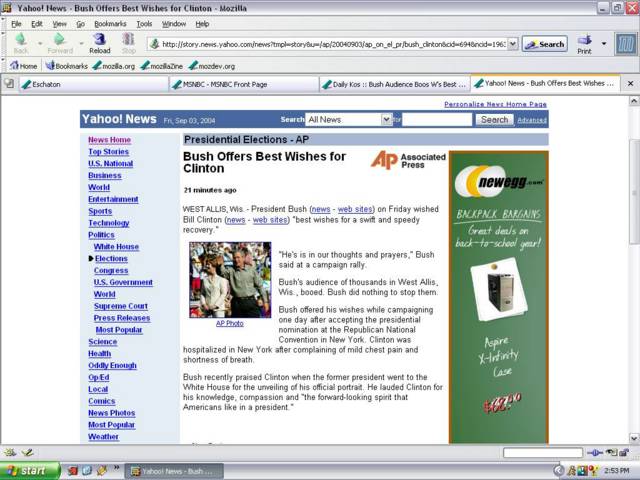The width and height of the screenshot is (640, 480).
Task: Click the Mozilla throbber logo
Action: 626,44
